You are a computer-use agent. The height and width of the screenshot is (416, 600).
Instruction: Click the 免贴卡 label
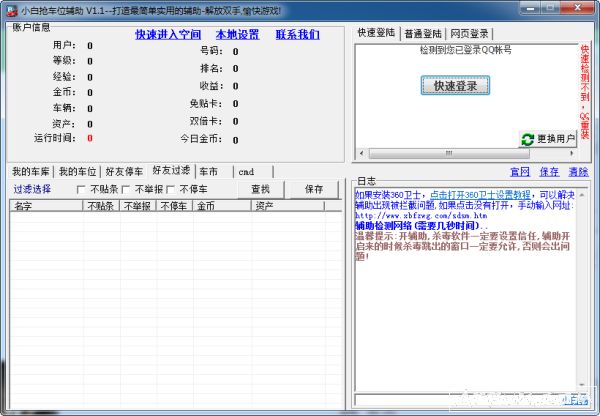pyautogui.click(x=207, y=104)
